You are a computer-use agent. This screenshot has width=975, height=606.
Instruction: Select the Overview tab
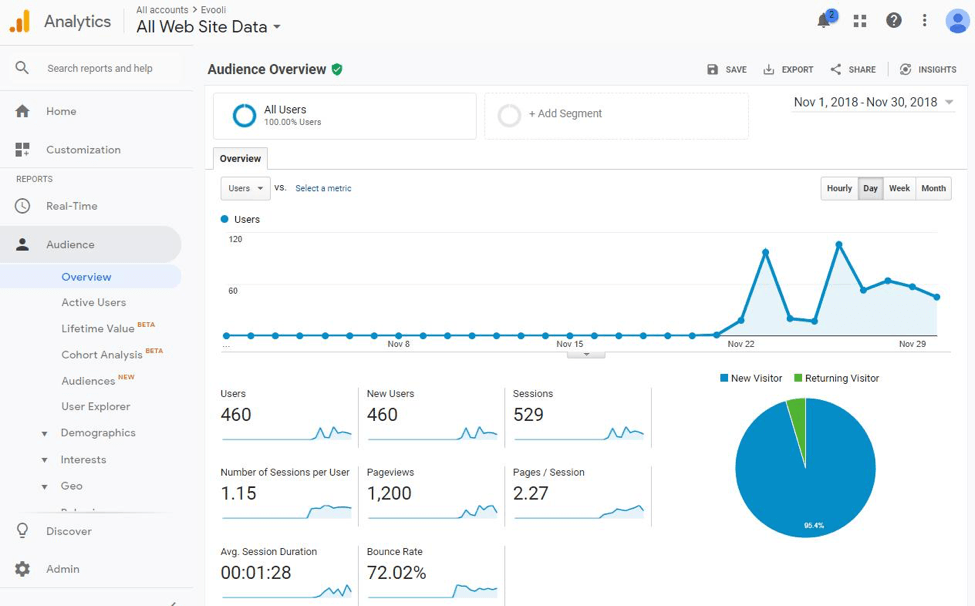240,158
